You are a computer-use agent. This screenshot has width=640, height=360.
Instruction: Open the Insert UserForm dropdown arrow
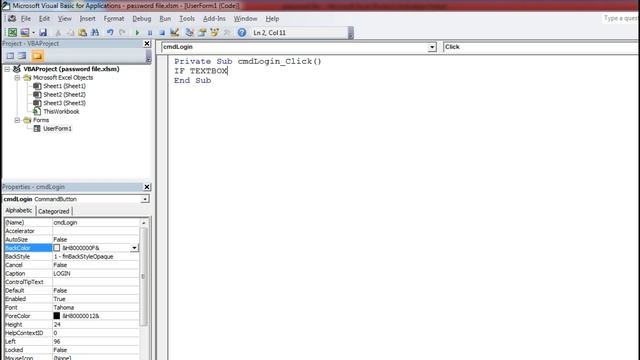[33, 33]
